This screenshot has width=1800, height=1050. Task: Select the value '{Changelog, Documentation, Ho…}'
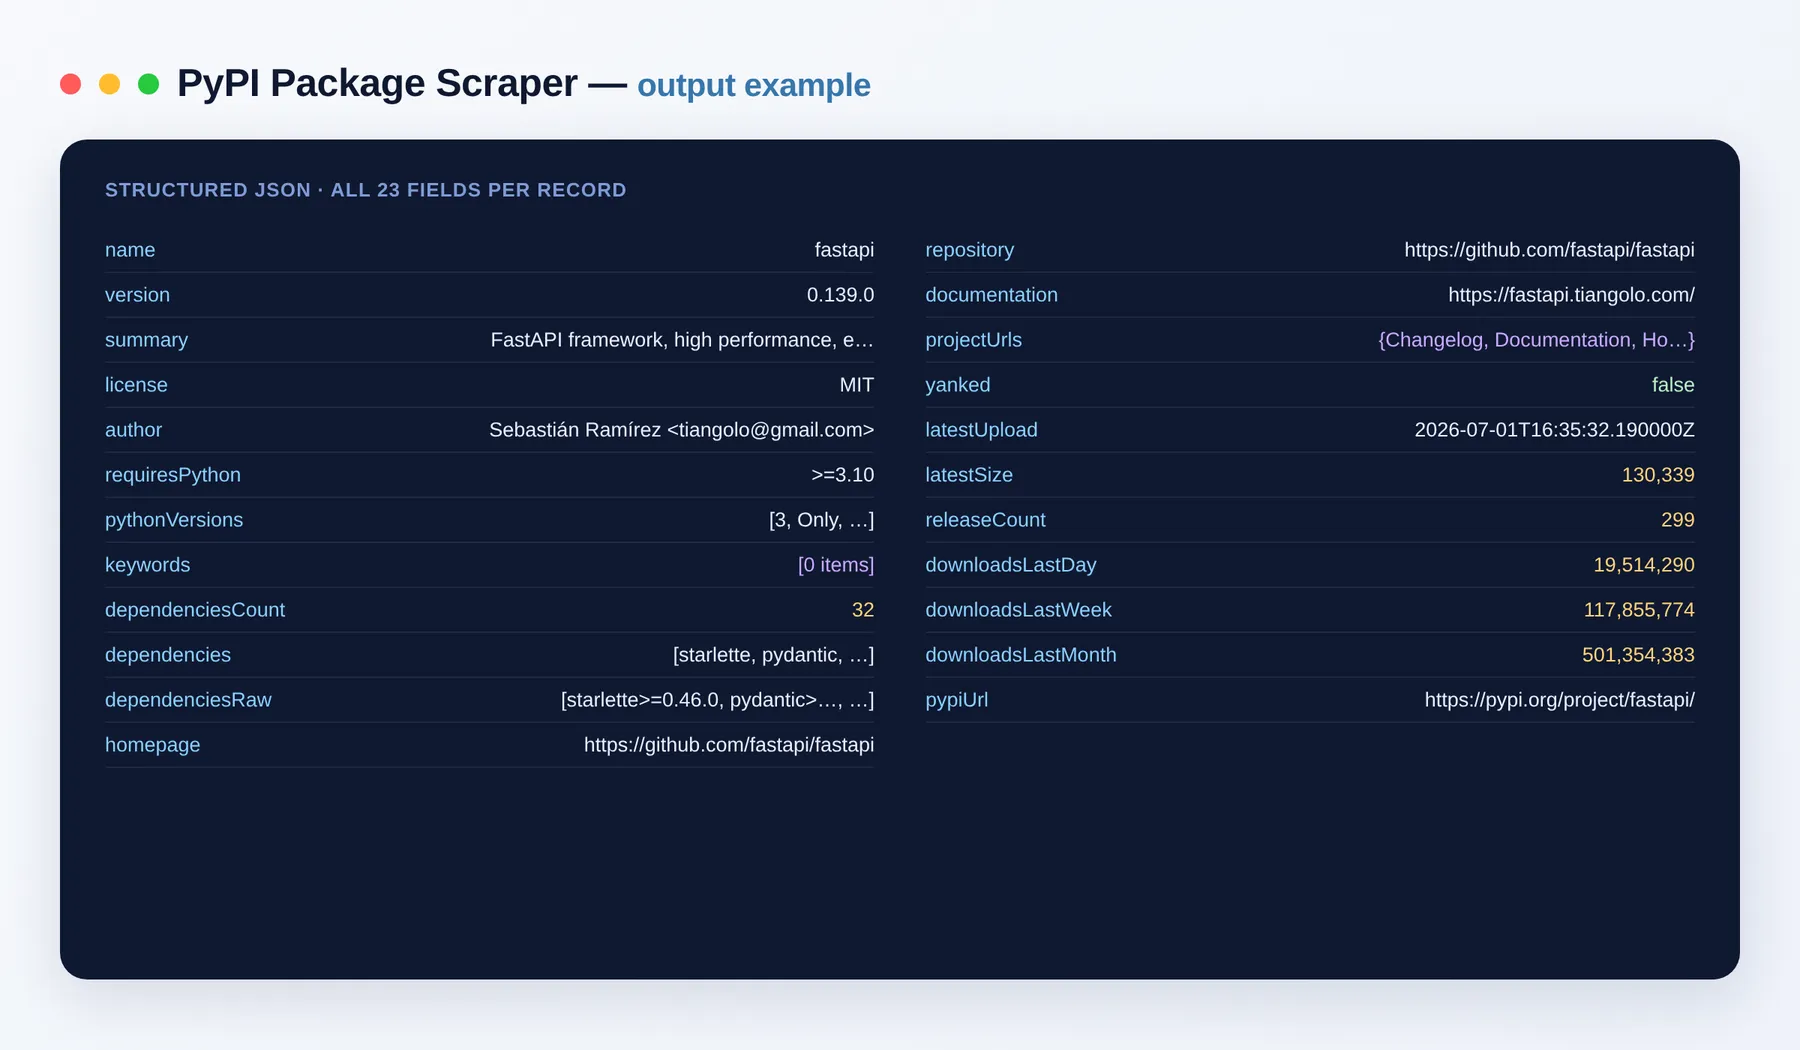click(x=1536, y=340)
